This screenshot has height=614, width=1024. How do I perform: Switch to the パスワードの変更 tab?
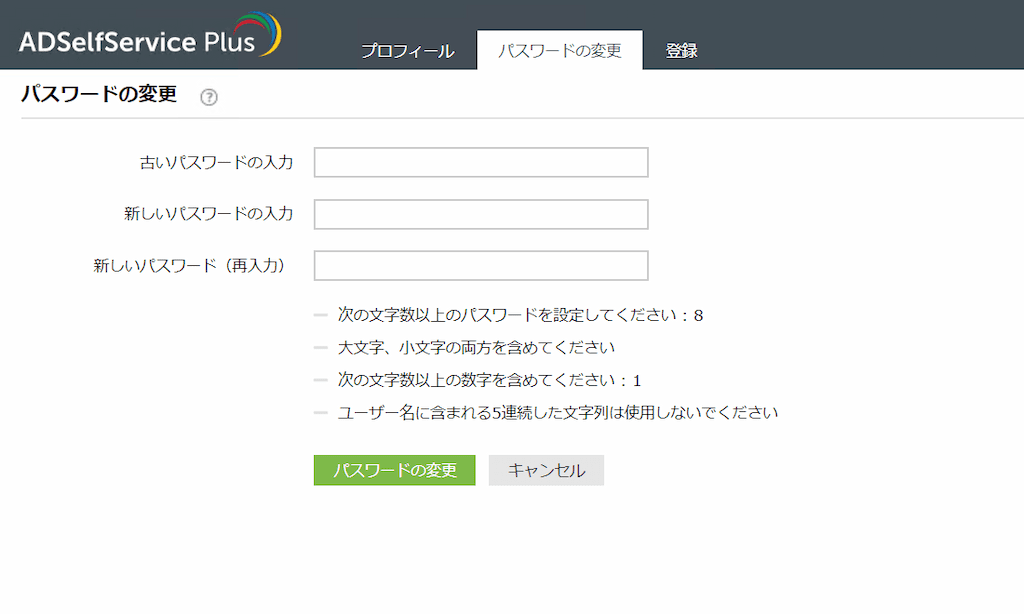(x=560, y=51)
